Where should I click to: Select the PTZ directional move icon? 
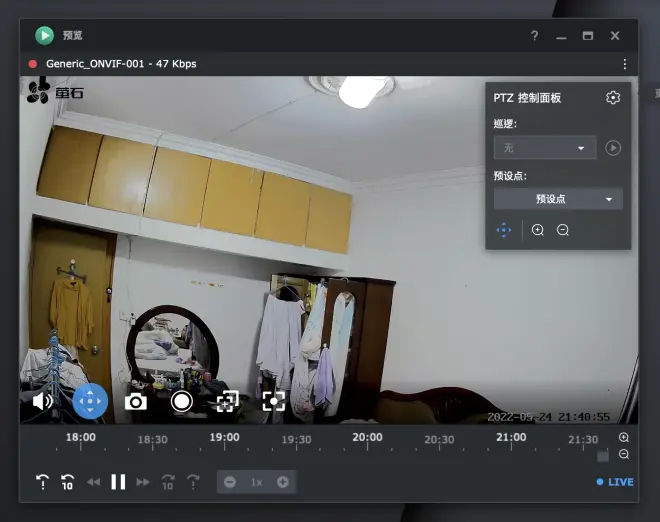(504, 230)
